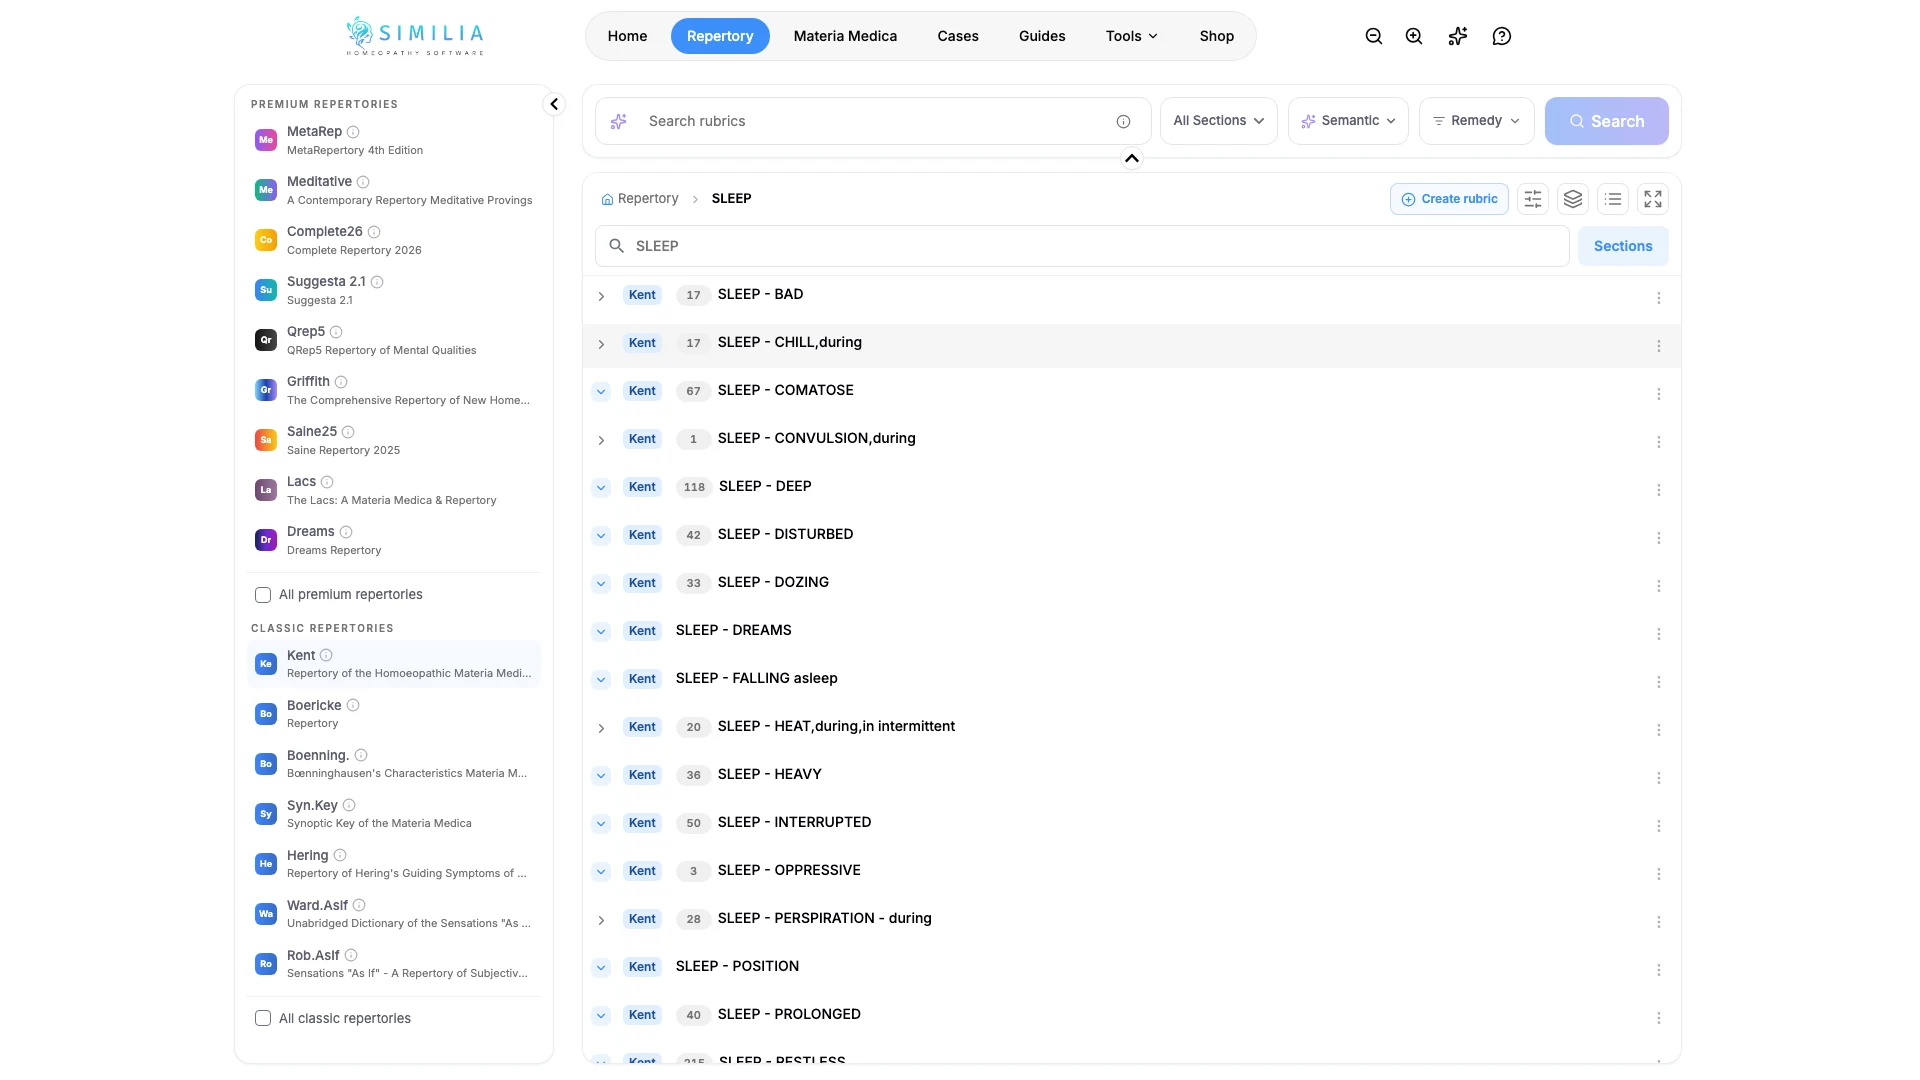Expand SLEEP - HEAT,during,in intermittent rubric
The height and width of the screenshot is (1080, 1920).
[601, 728]
